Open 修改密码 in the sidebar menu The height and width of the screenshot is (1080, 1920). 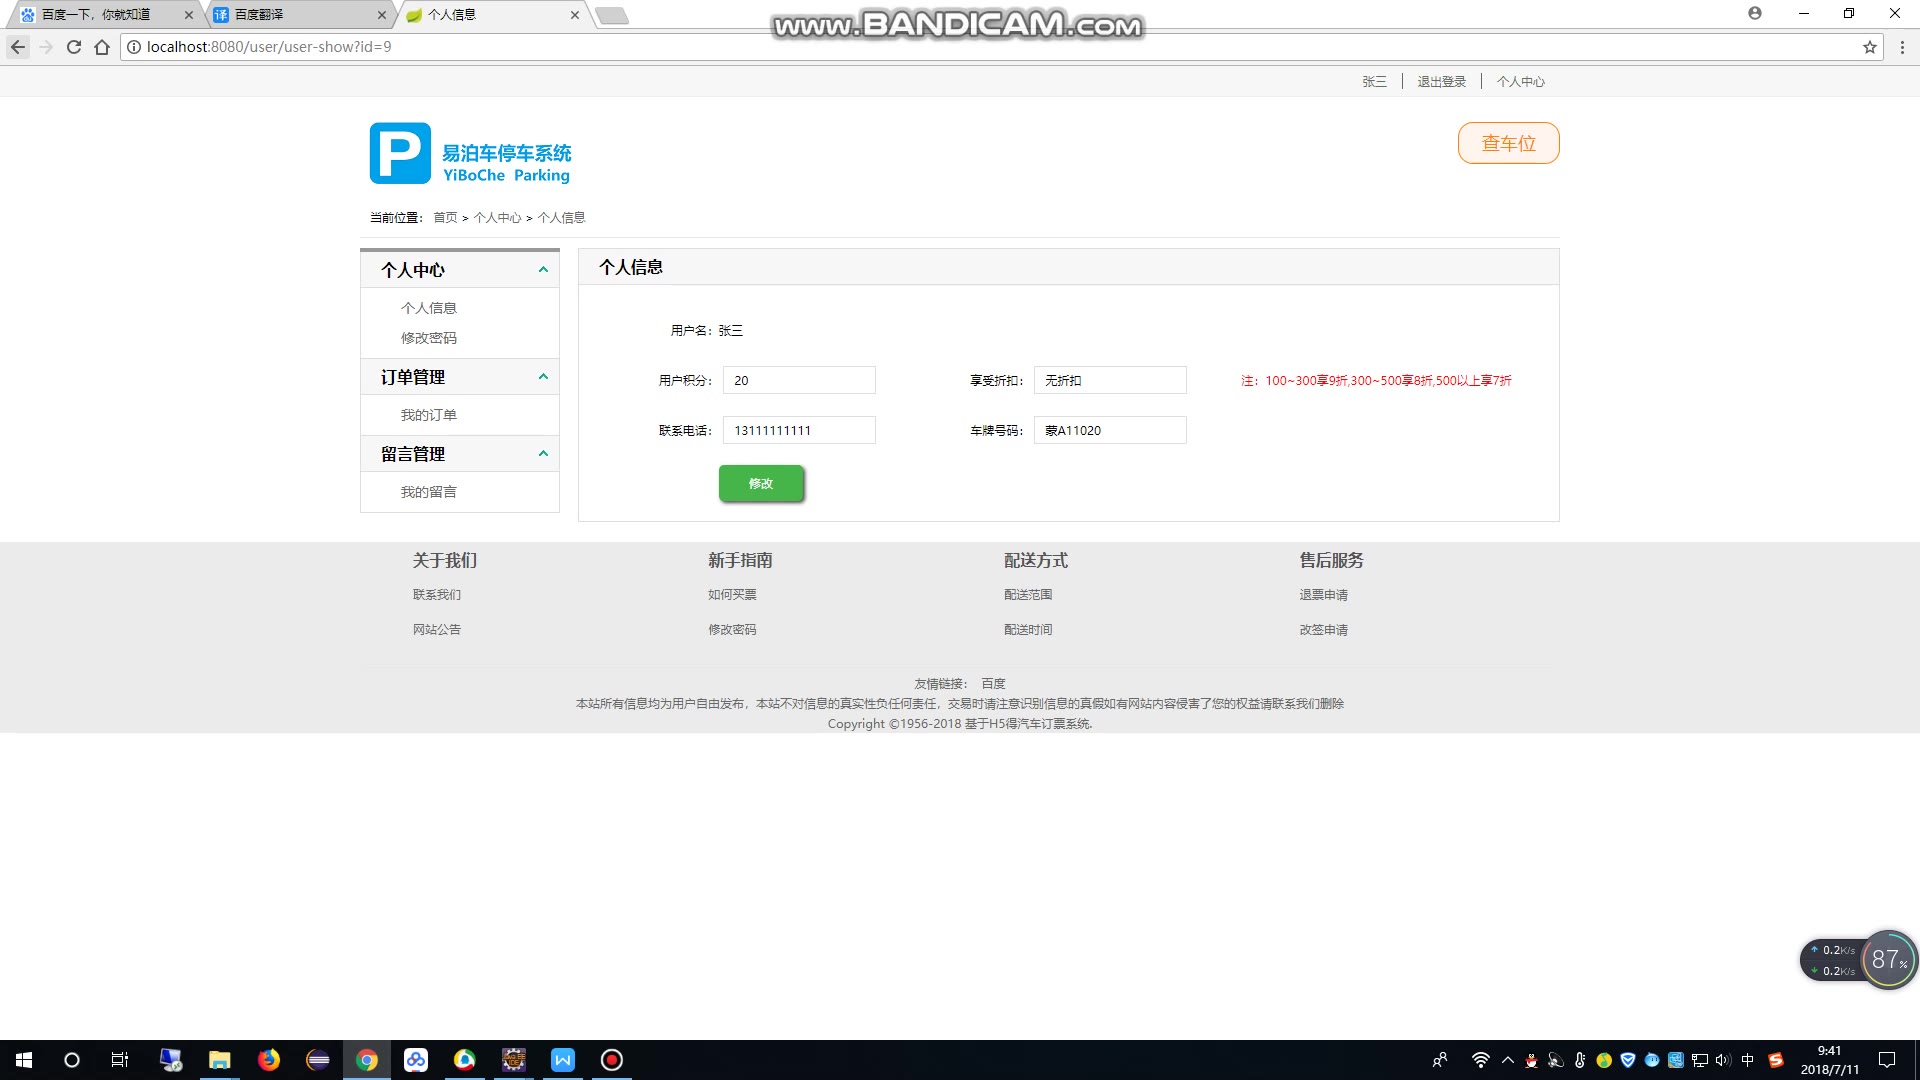(428, 338)
